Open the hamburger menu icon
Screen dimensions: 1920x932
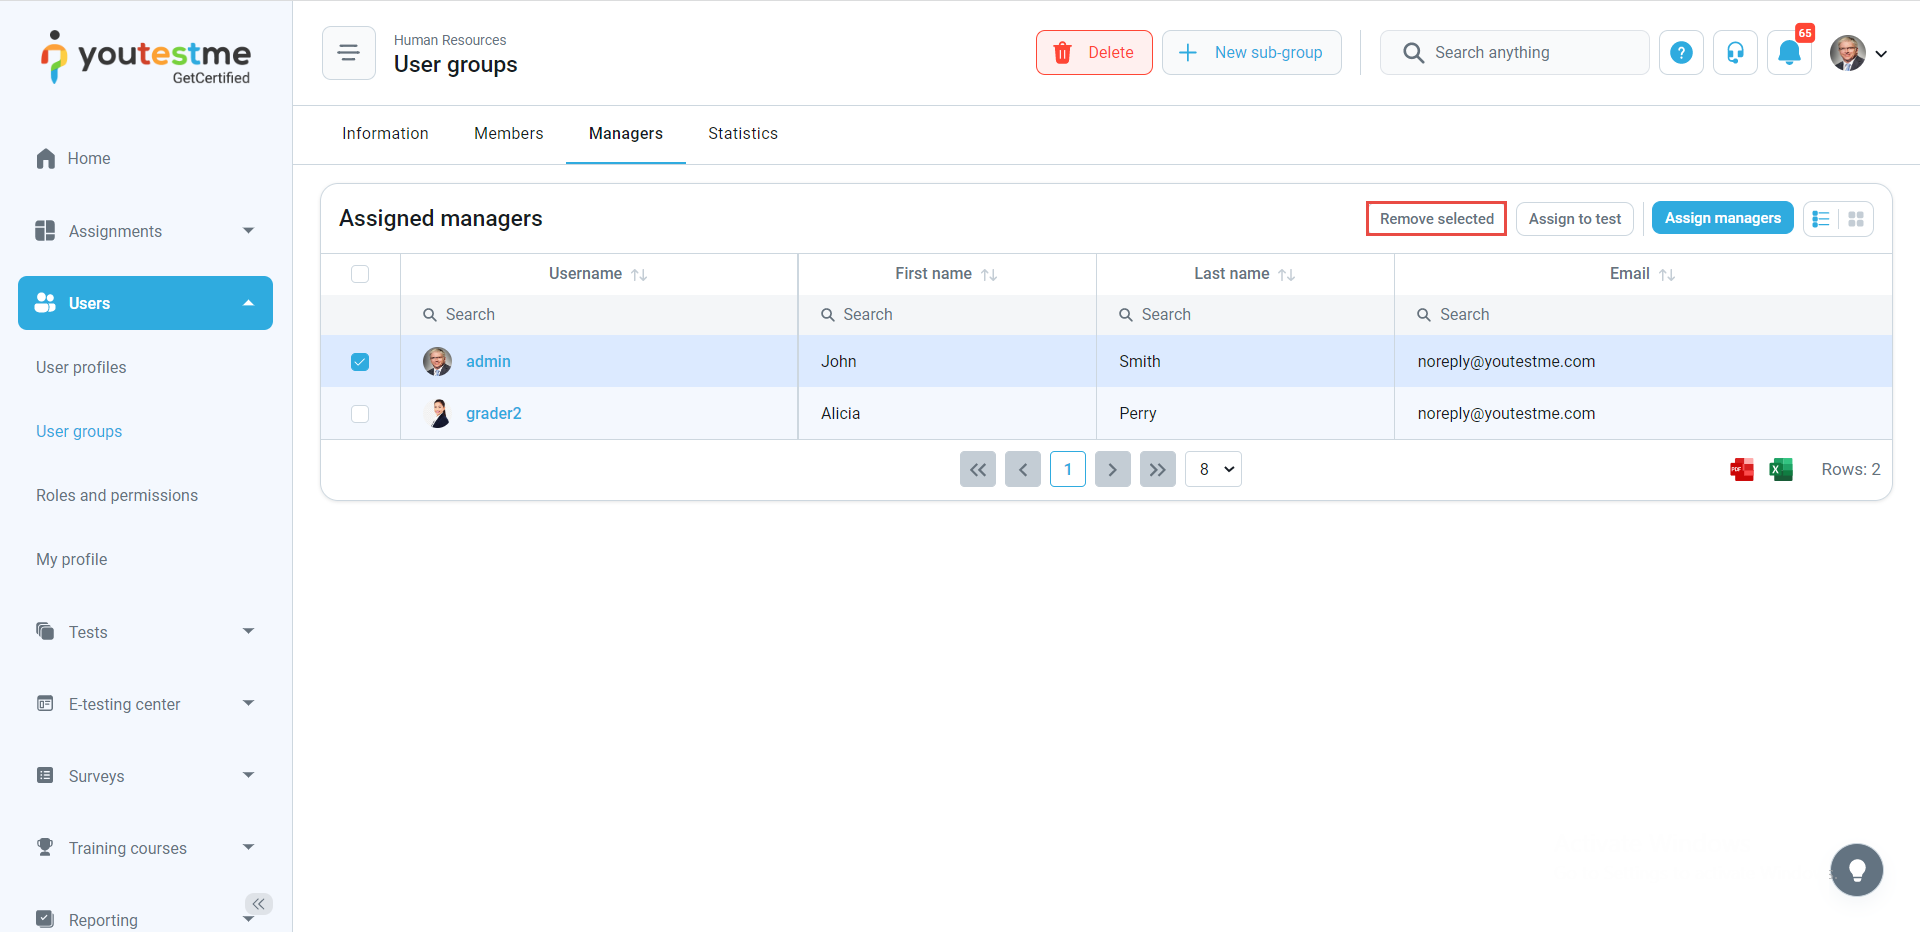348,53
